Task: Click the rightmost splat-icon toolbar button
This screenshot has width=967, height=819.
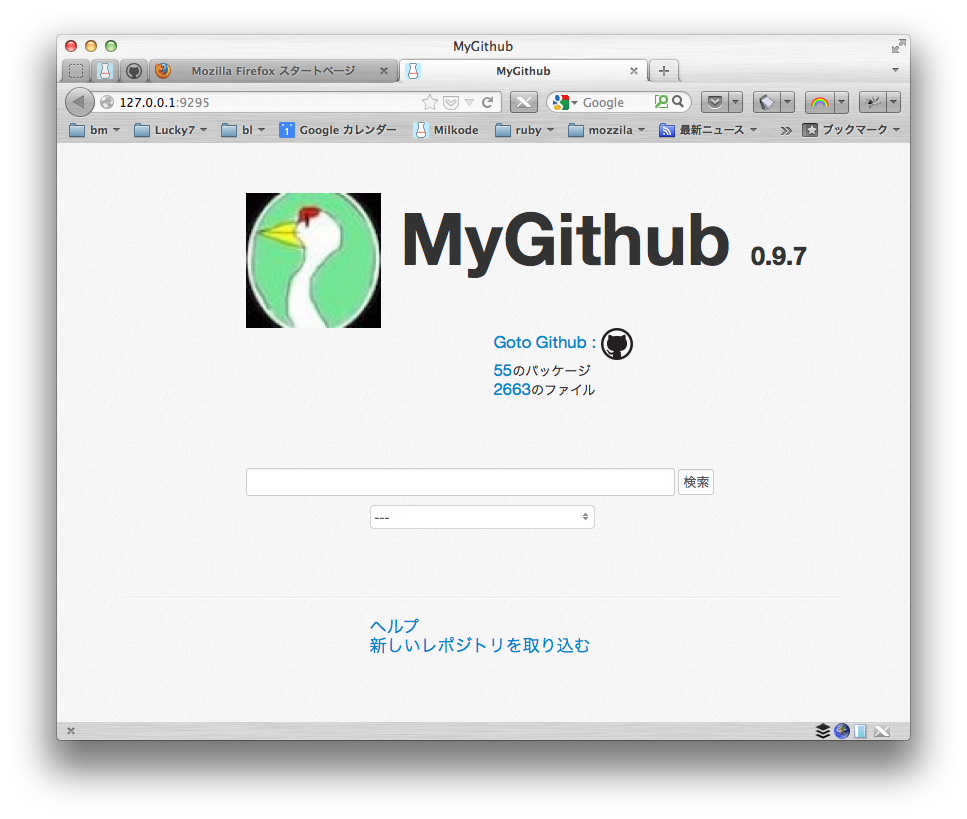Action: pyautogui.click(x=873, y=102)
